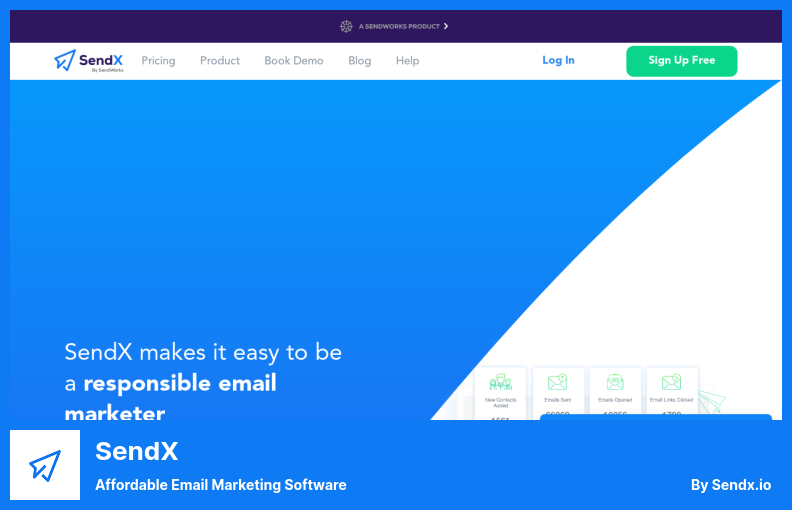The image size is (792, 510).
Task: Open the Pricing menu item
Action: click(159, 61)
